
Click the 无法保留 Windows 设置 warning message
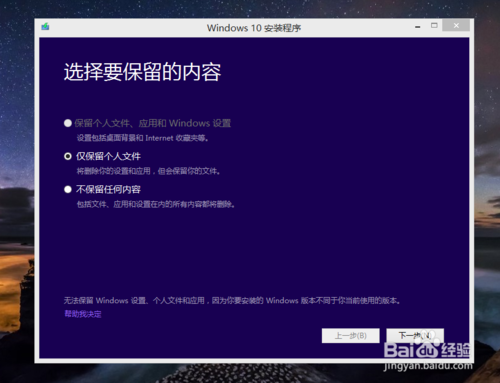232,301
